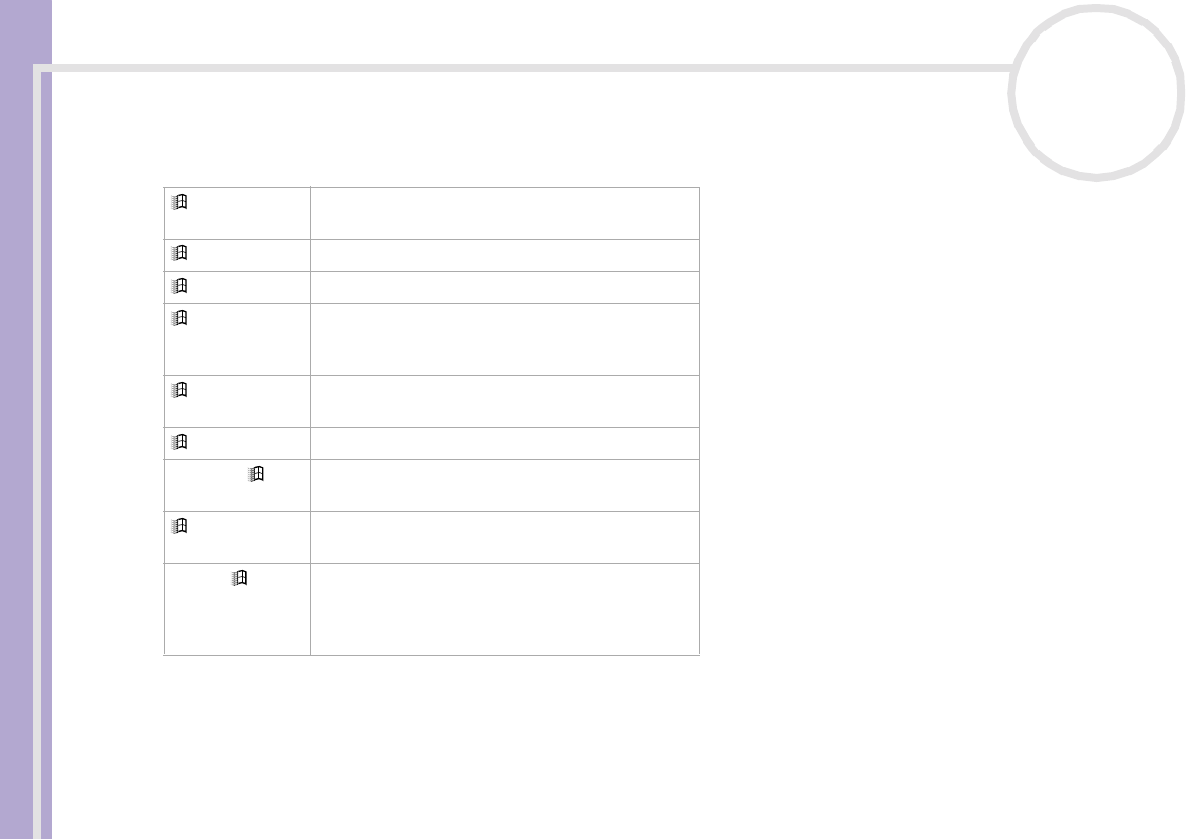Viewport: 1186px width, 839px height.
Task: Click the empty description cell in the fifth row
Action: [504, 401]
